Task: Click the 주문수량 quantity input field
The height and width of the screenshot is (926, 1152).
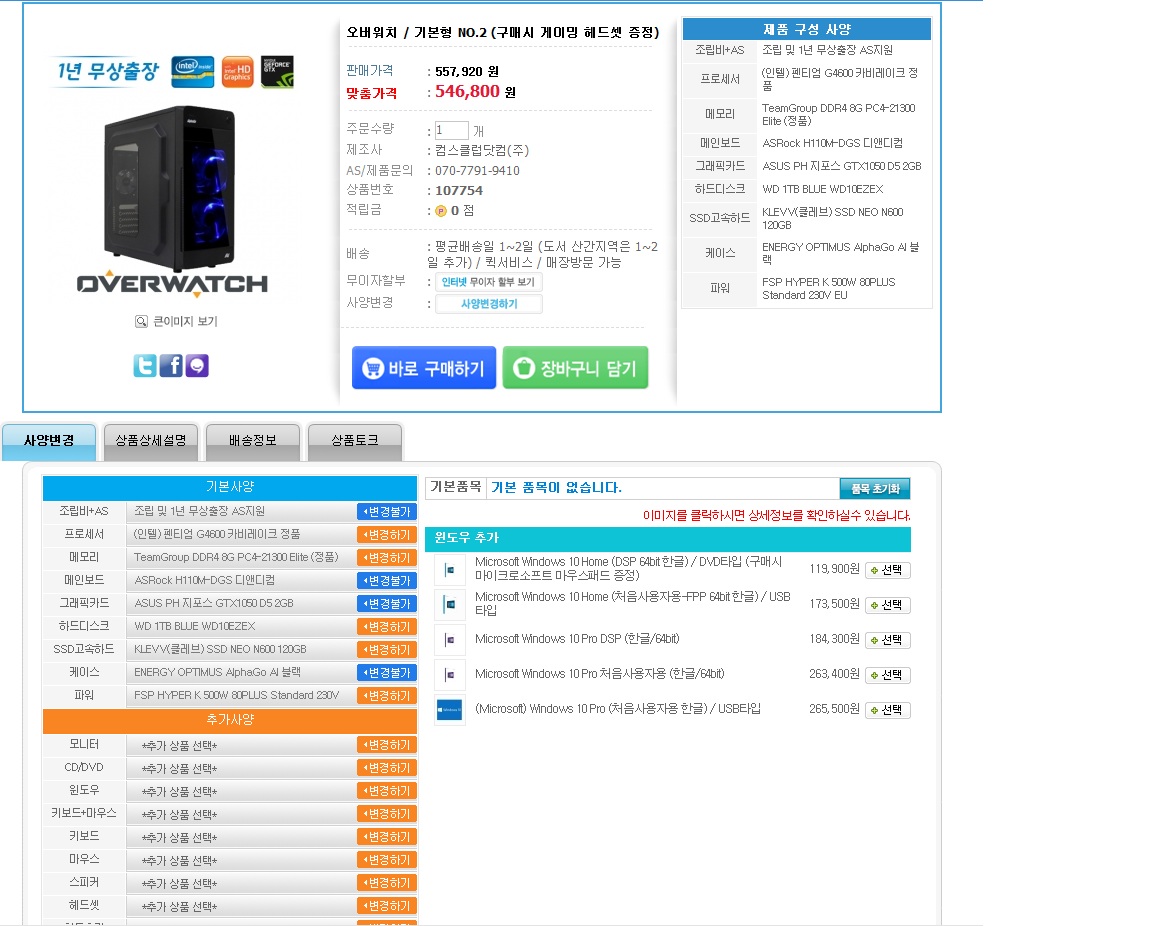Action: (x=451, y=130)
